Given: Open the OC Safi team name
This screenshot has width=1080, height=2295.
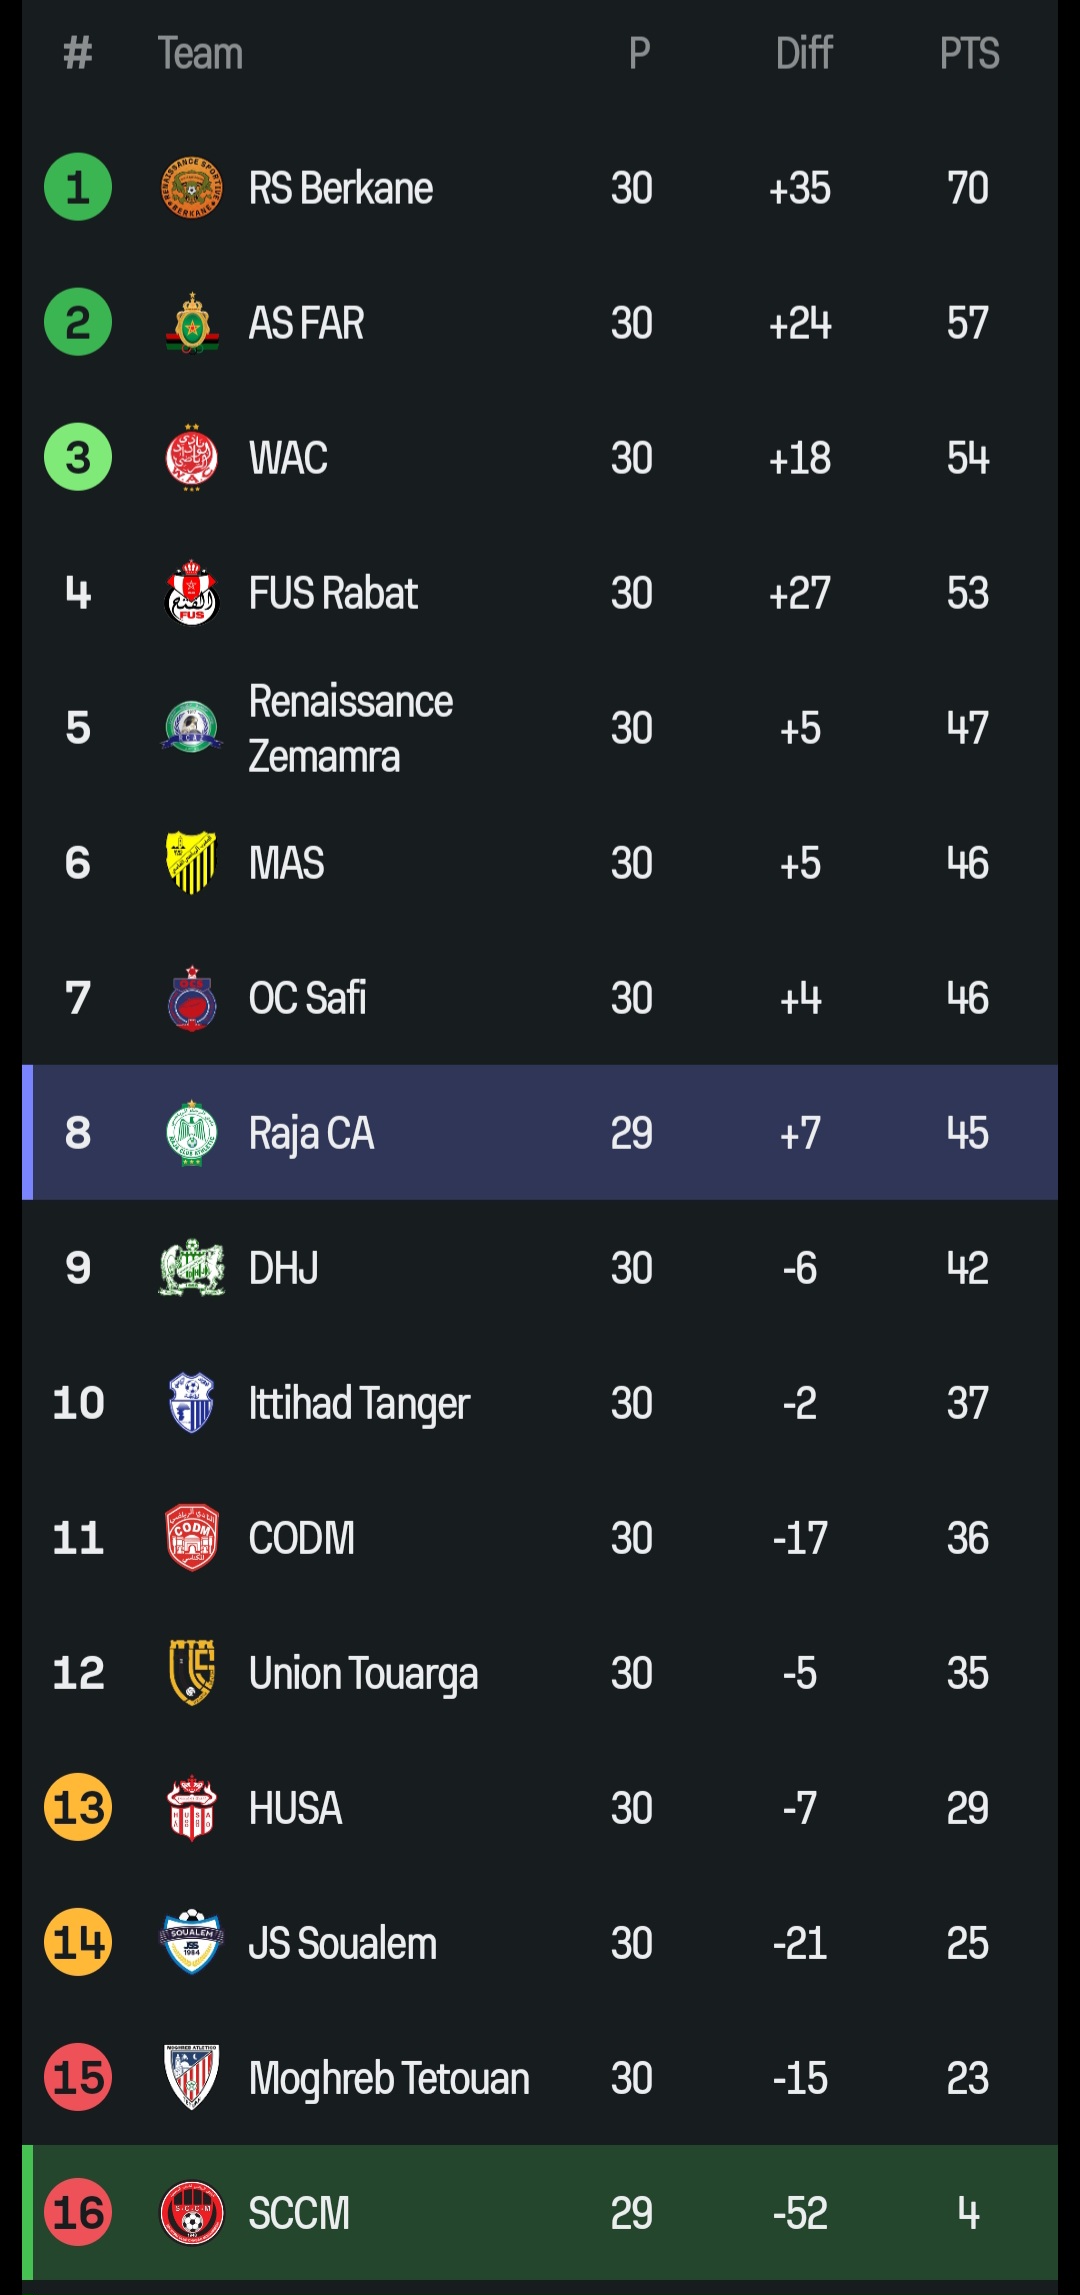Looking at the screenshot, I should coord(307,998).
